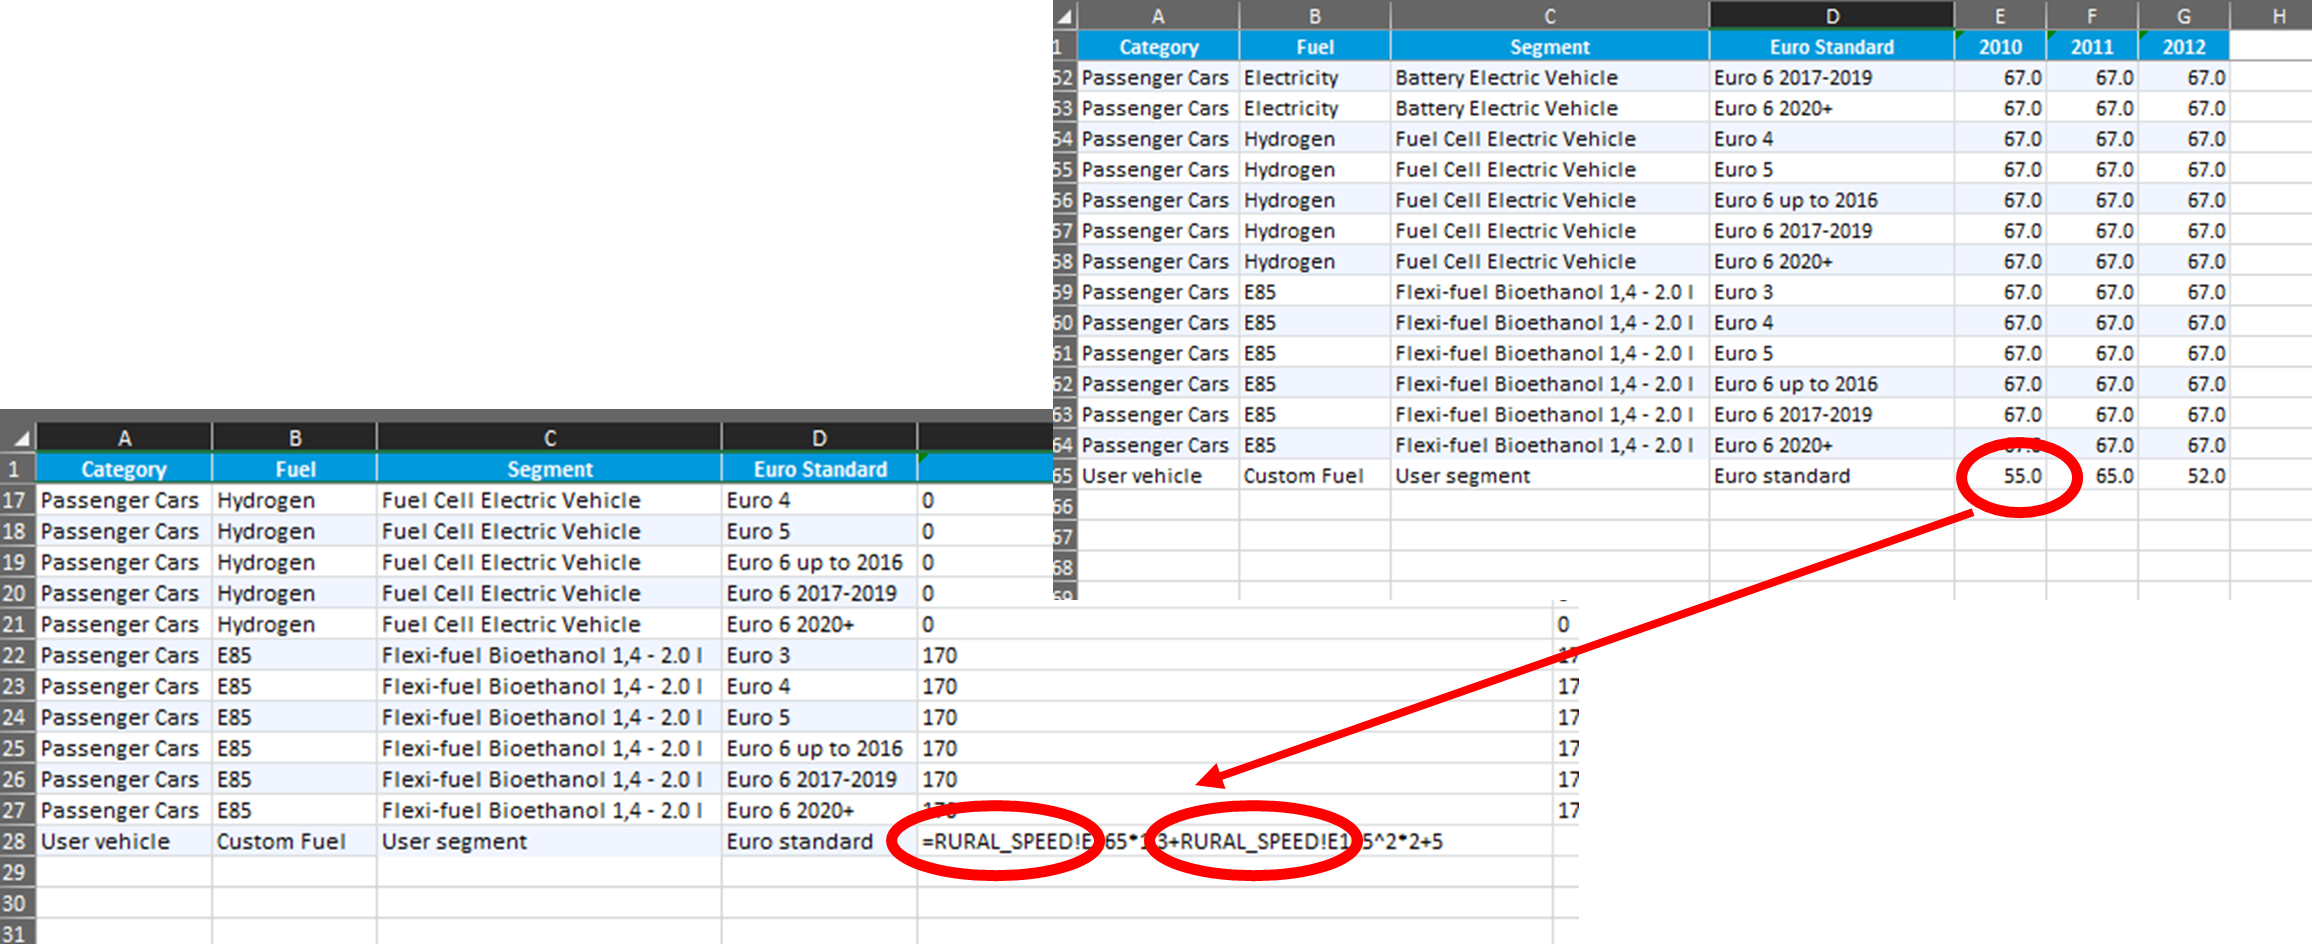Click select-all corner of the upper-right spreadsheet
This screenshot has width=2312, height=944.
pyautogui.click(x=1065, y=16)
